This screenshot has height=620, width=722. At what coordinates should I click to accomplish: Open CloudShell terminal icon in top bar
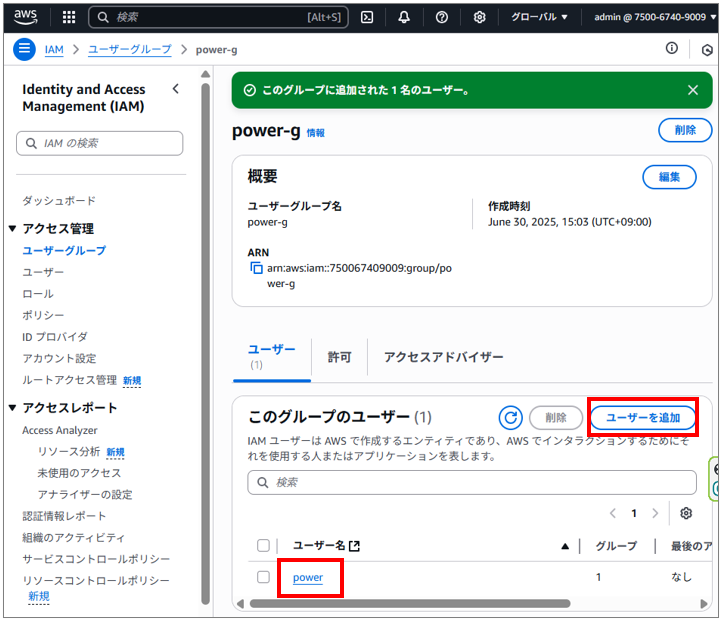point(367,17)
